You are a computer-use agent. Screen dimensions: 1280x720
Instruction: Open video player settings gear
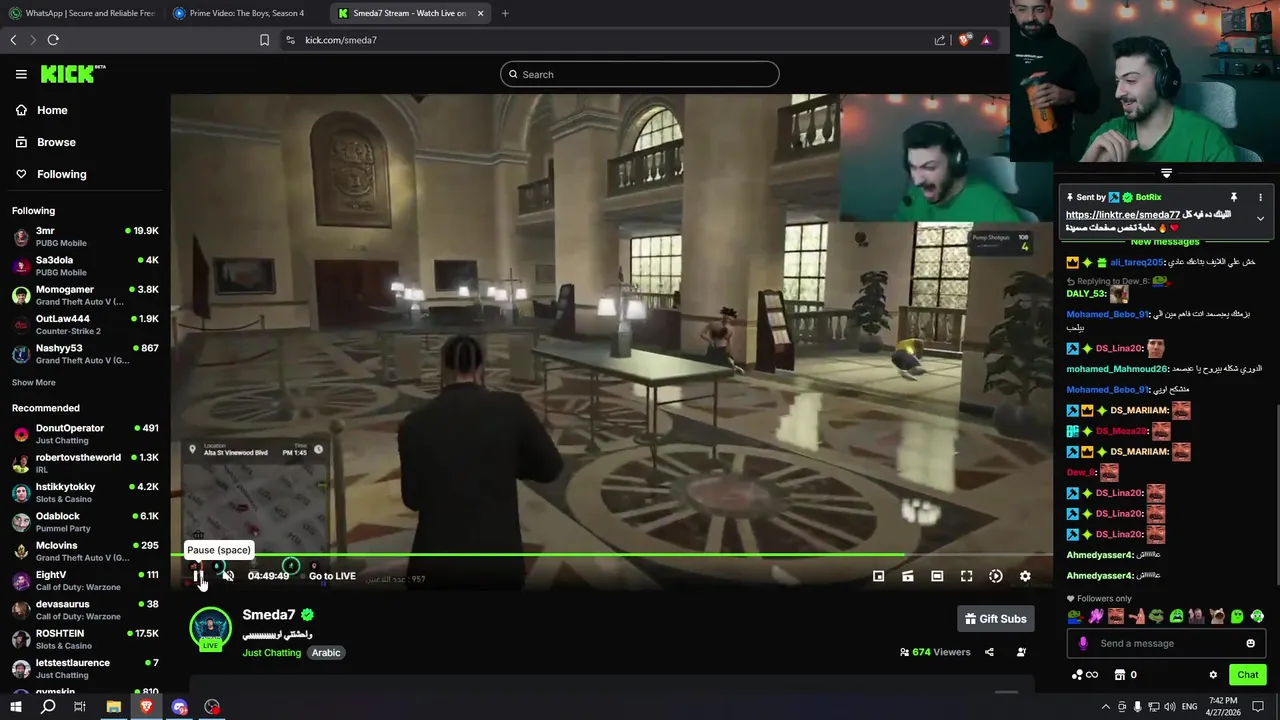(x=1025, y=576)
